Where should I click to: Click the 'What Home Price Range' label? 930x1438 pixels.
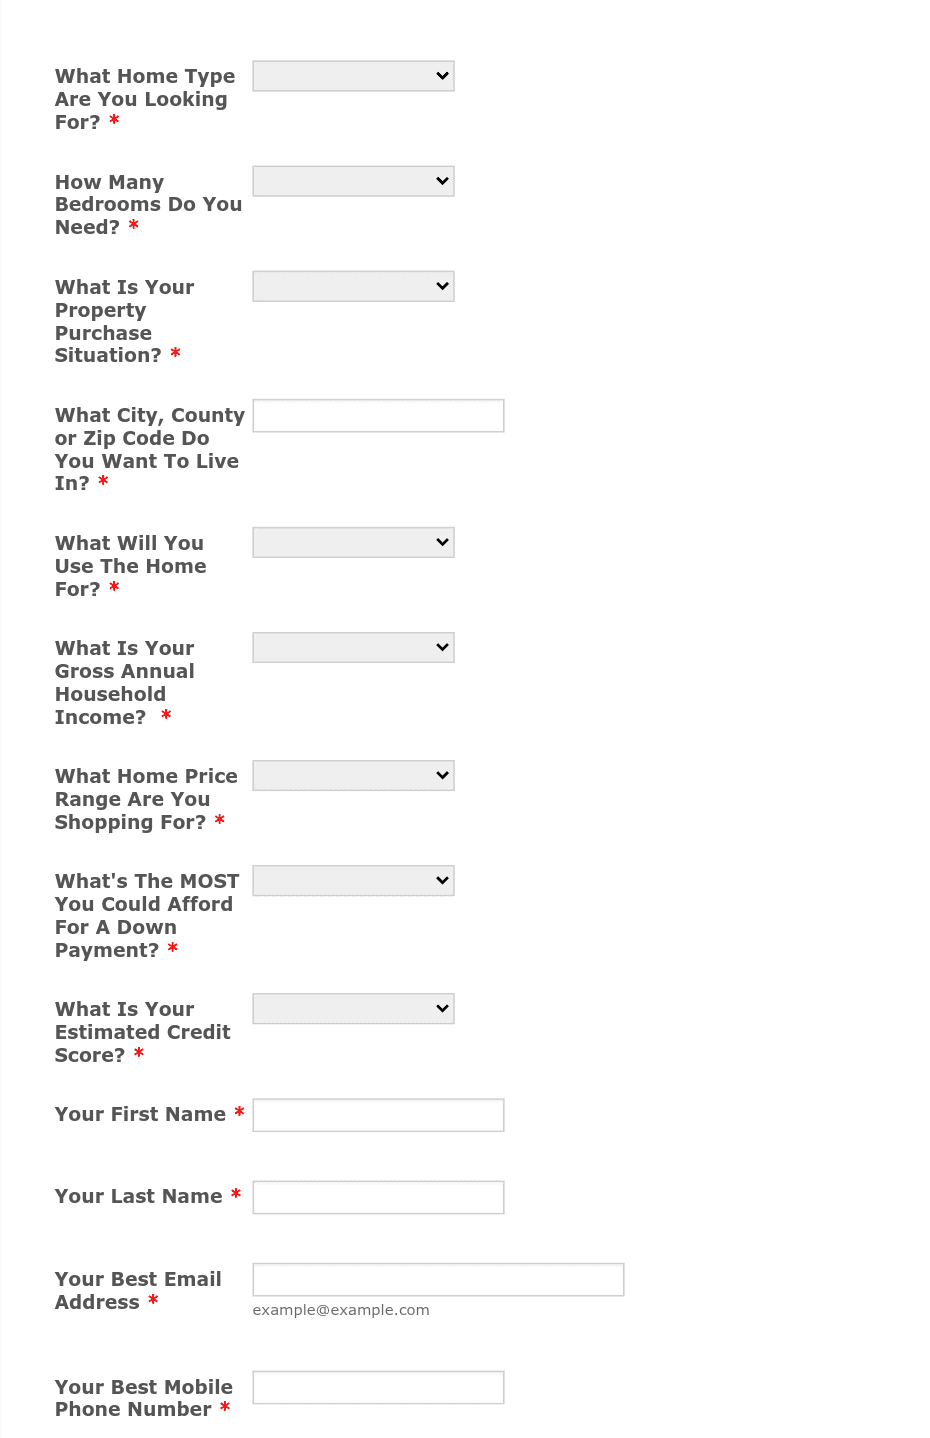[x=146, y=799]
